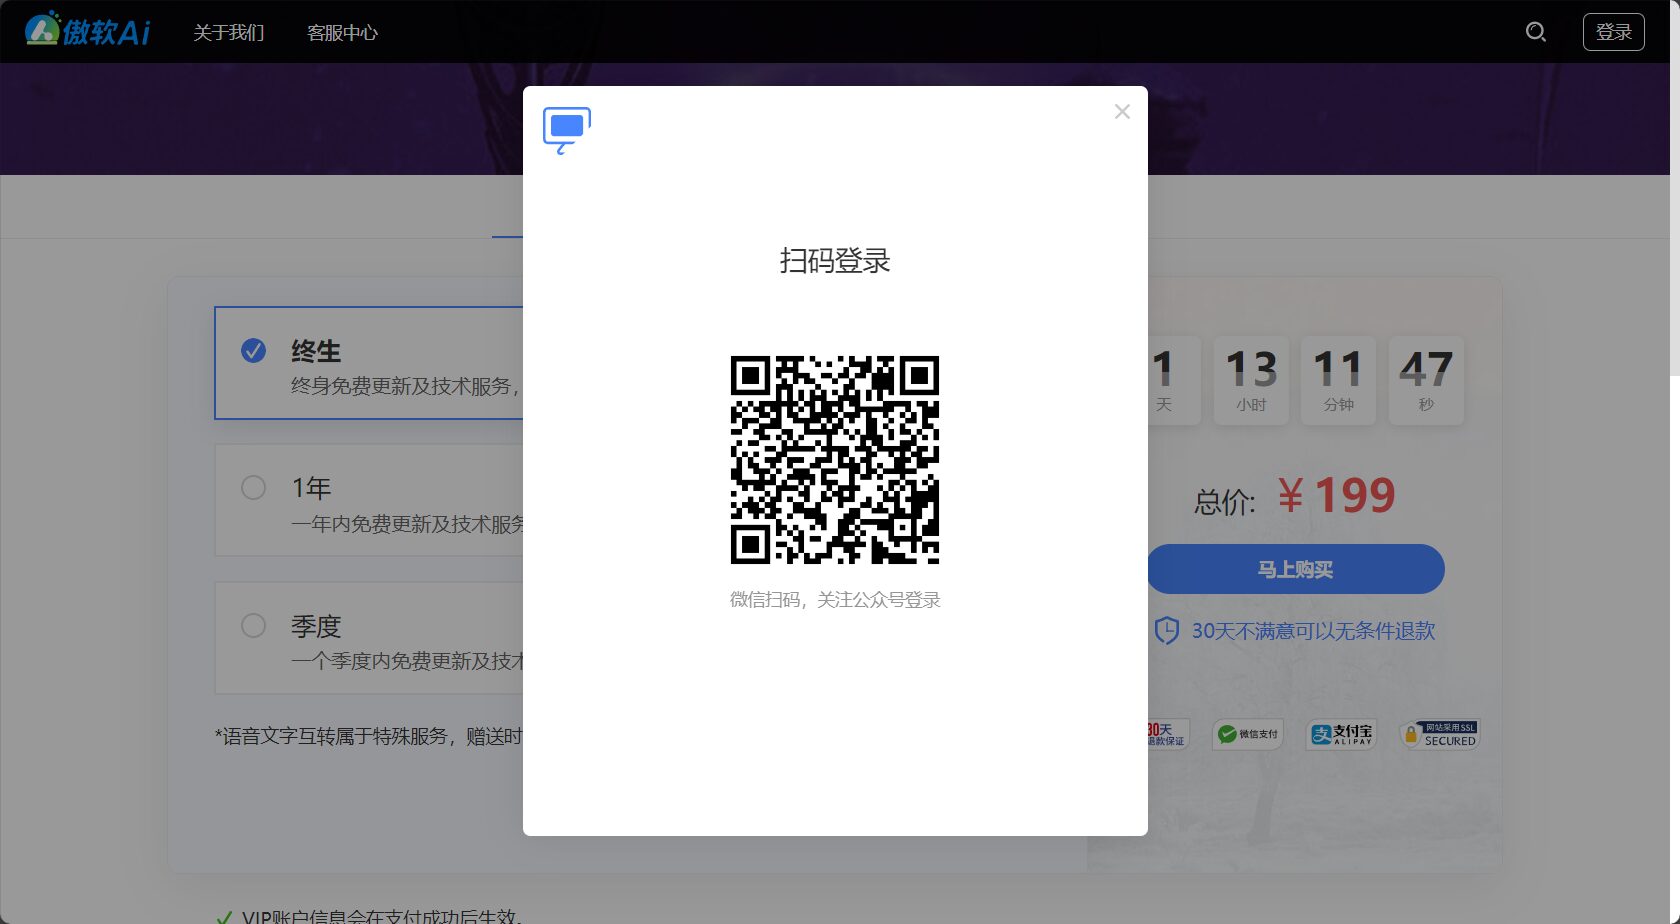This screenshot has height=924, width=1680.
Task: Click the 马上购买 button
Action: point(1295,569)
